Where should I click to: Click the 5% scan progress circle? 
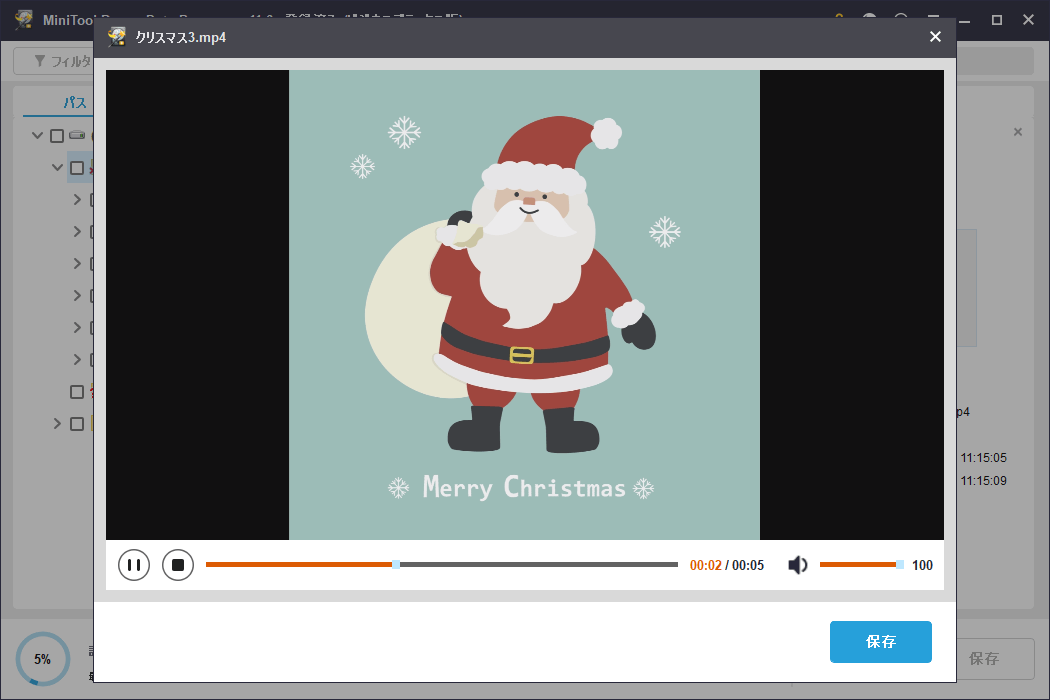42,659
